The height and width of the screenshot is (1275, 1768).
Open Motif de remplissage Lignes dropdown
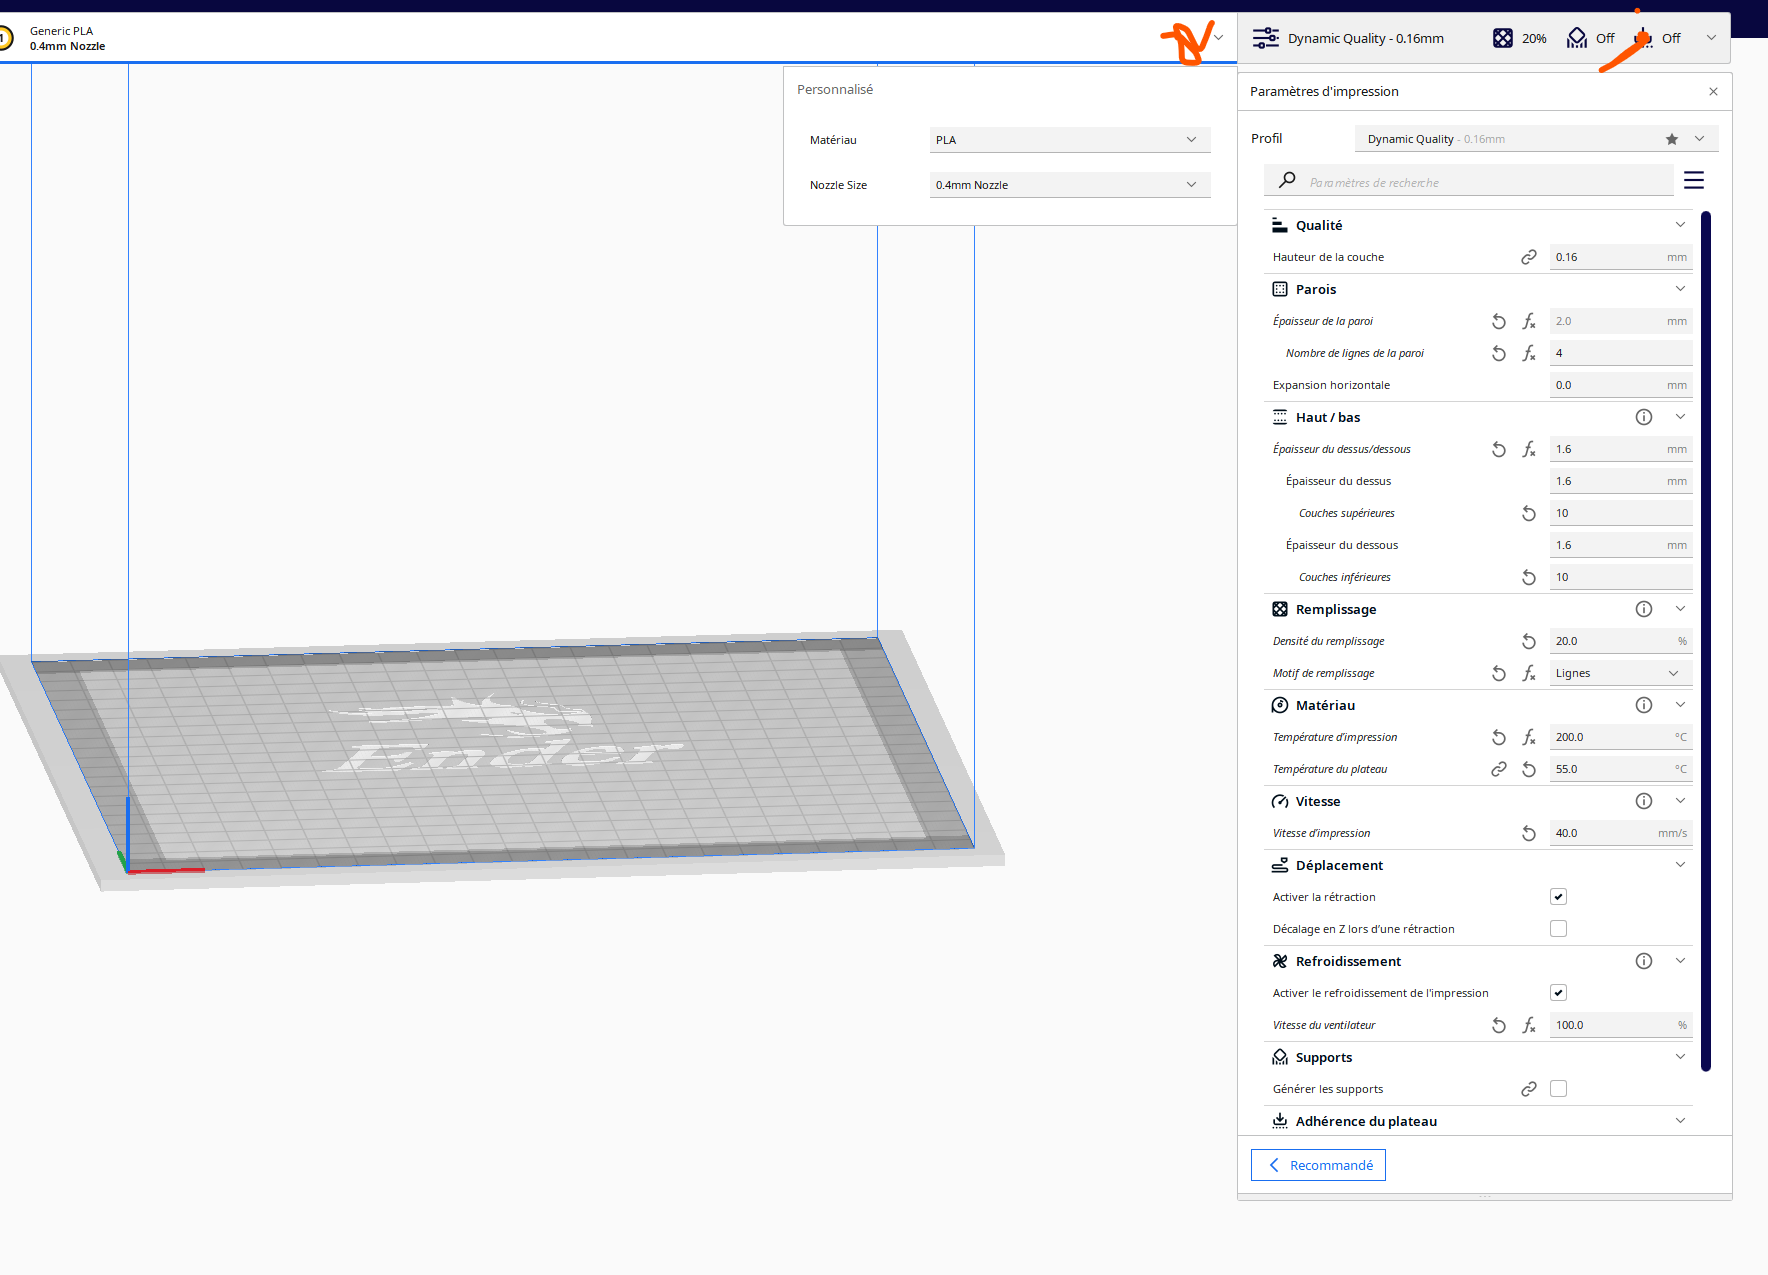[1621, 673]
